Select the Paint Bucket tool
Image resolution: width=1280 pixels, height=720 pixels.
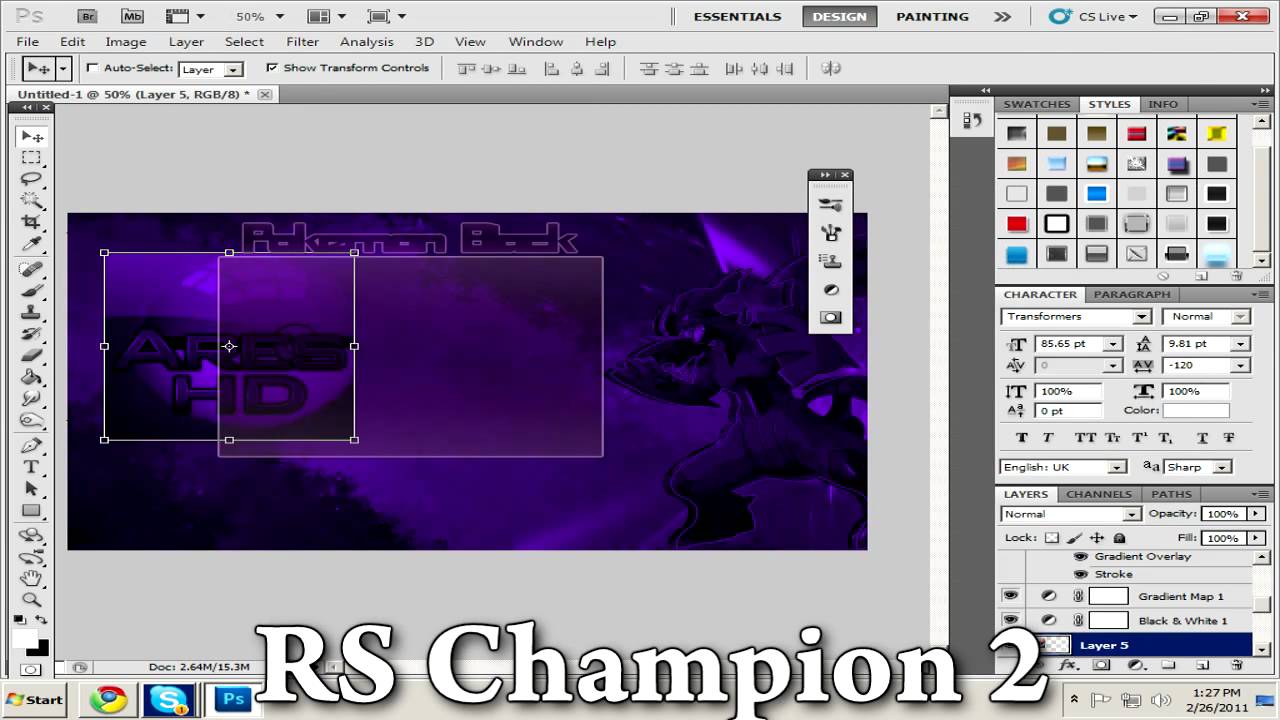(x=32, y=377)
